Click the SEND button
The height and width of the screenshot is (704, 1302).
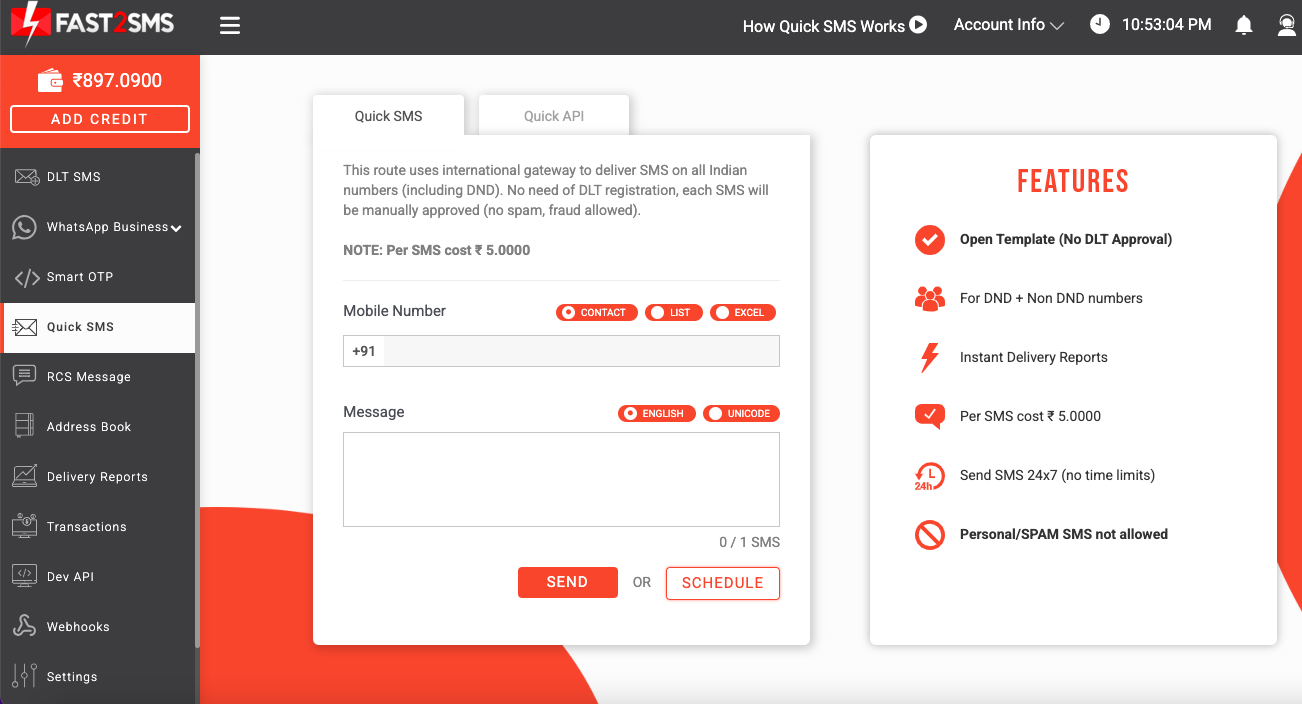pos(568,582)
